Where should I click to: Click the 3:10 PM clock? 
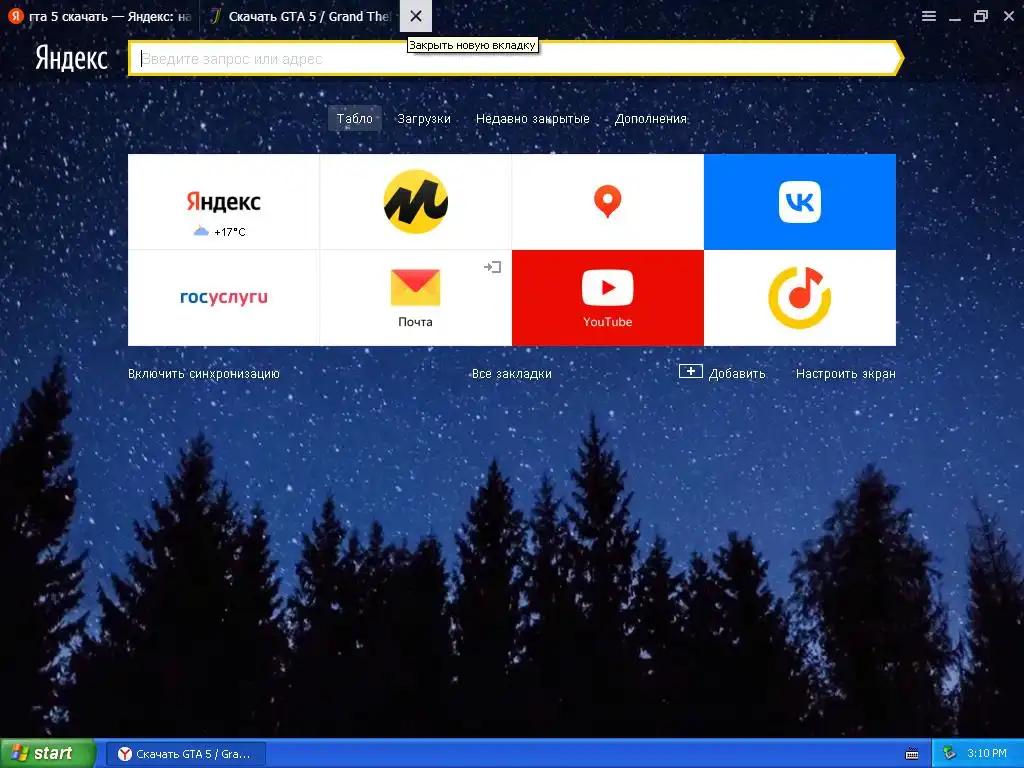tap(987, 753)
